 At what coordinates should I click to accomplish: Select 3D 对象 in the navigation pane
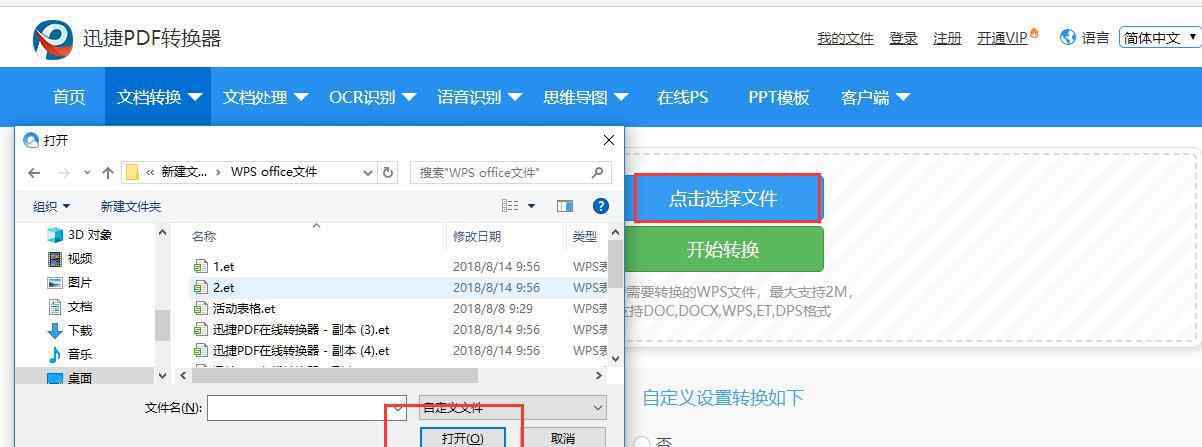tap(80, 234)
